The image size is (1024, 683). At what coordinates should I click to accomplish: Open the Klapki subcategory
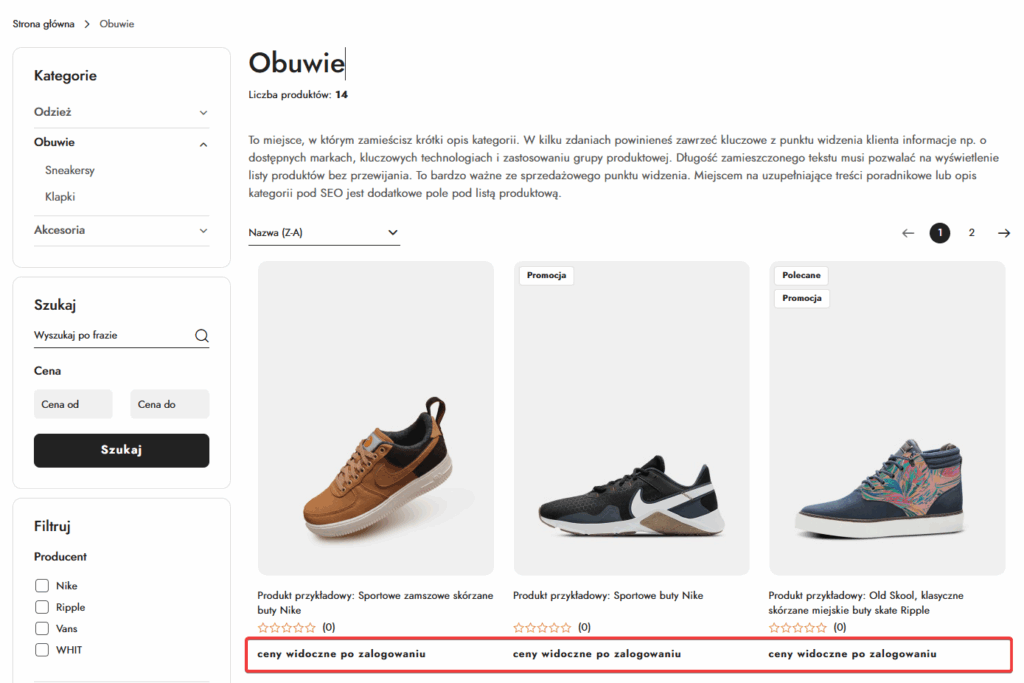(x=60, y=197)
